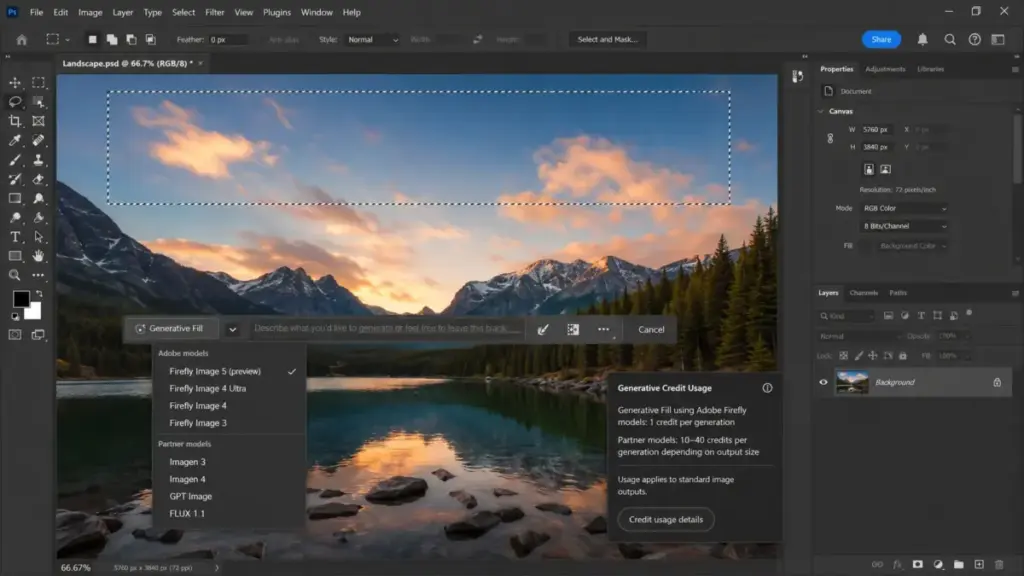The height and width of the screenshot is (576, 1024).
Task: Open the three-dots more options in Generative Fill bar
Action: (x=603, y=330)
